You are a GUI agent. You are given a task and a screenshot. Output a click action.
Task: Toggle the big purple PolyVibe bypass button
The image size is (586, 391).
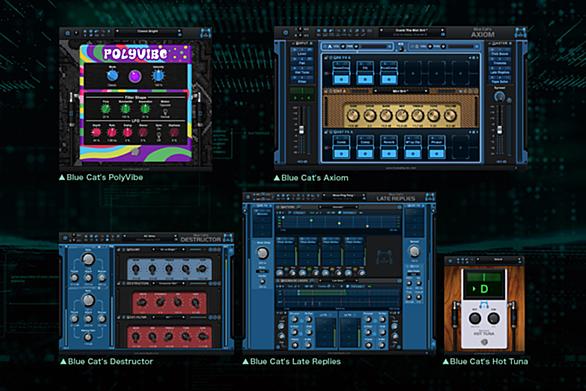(x=135, y=77)
